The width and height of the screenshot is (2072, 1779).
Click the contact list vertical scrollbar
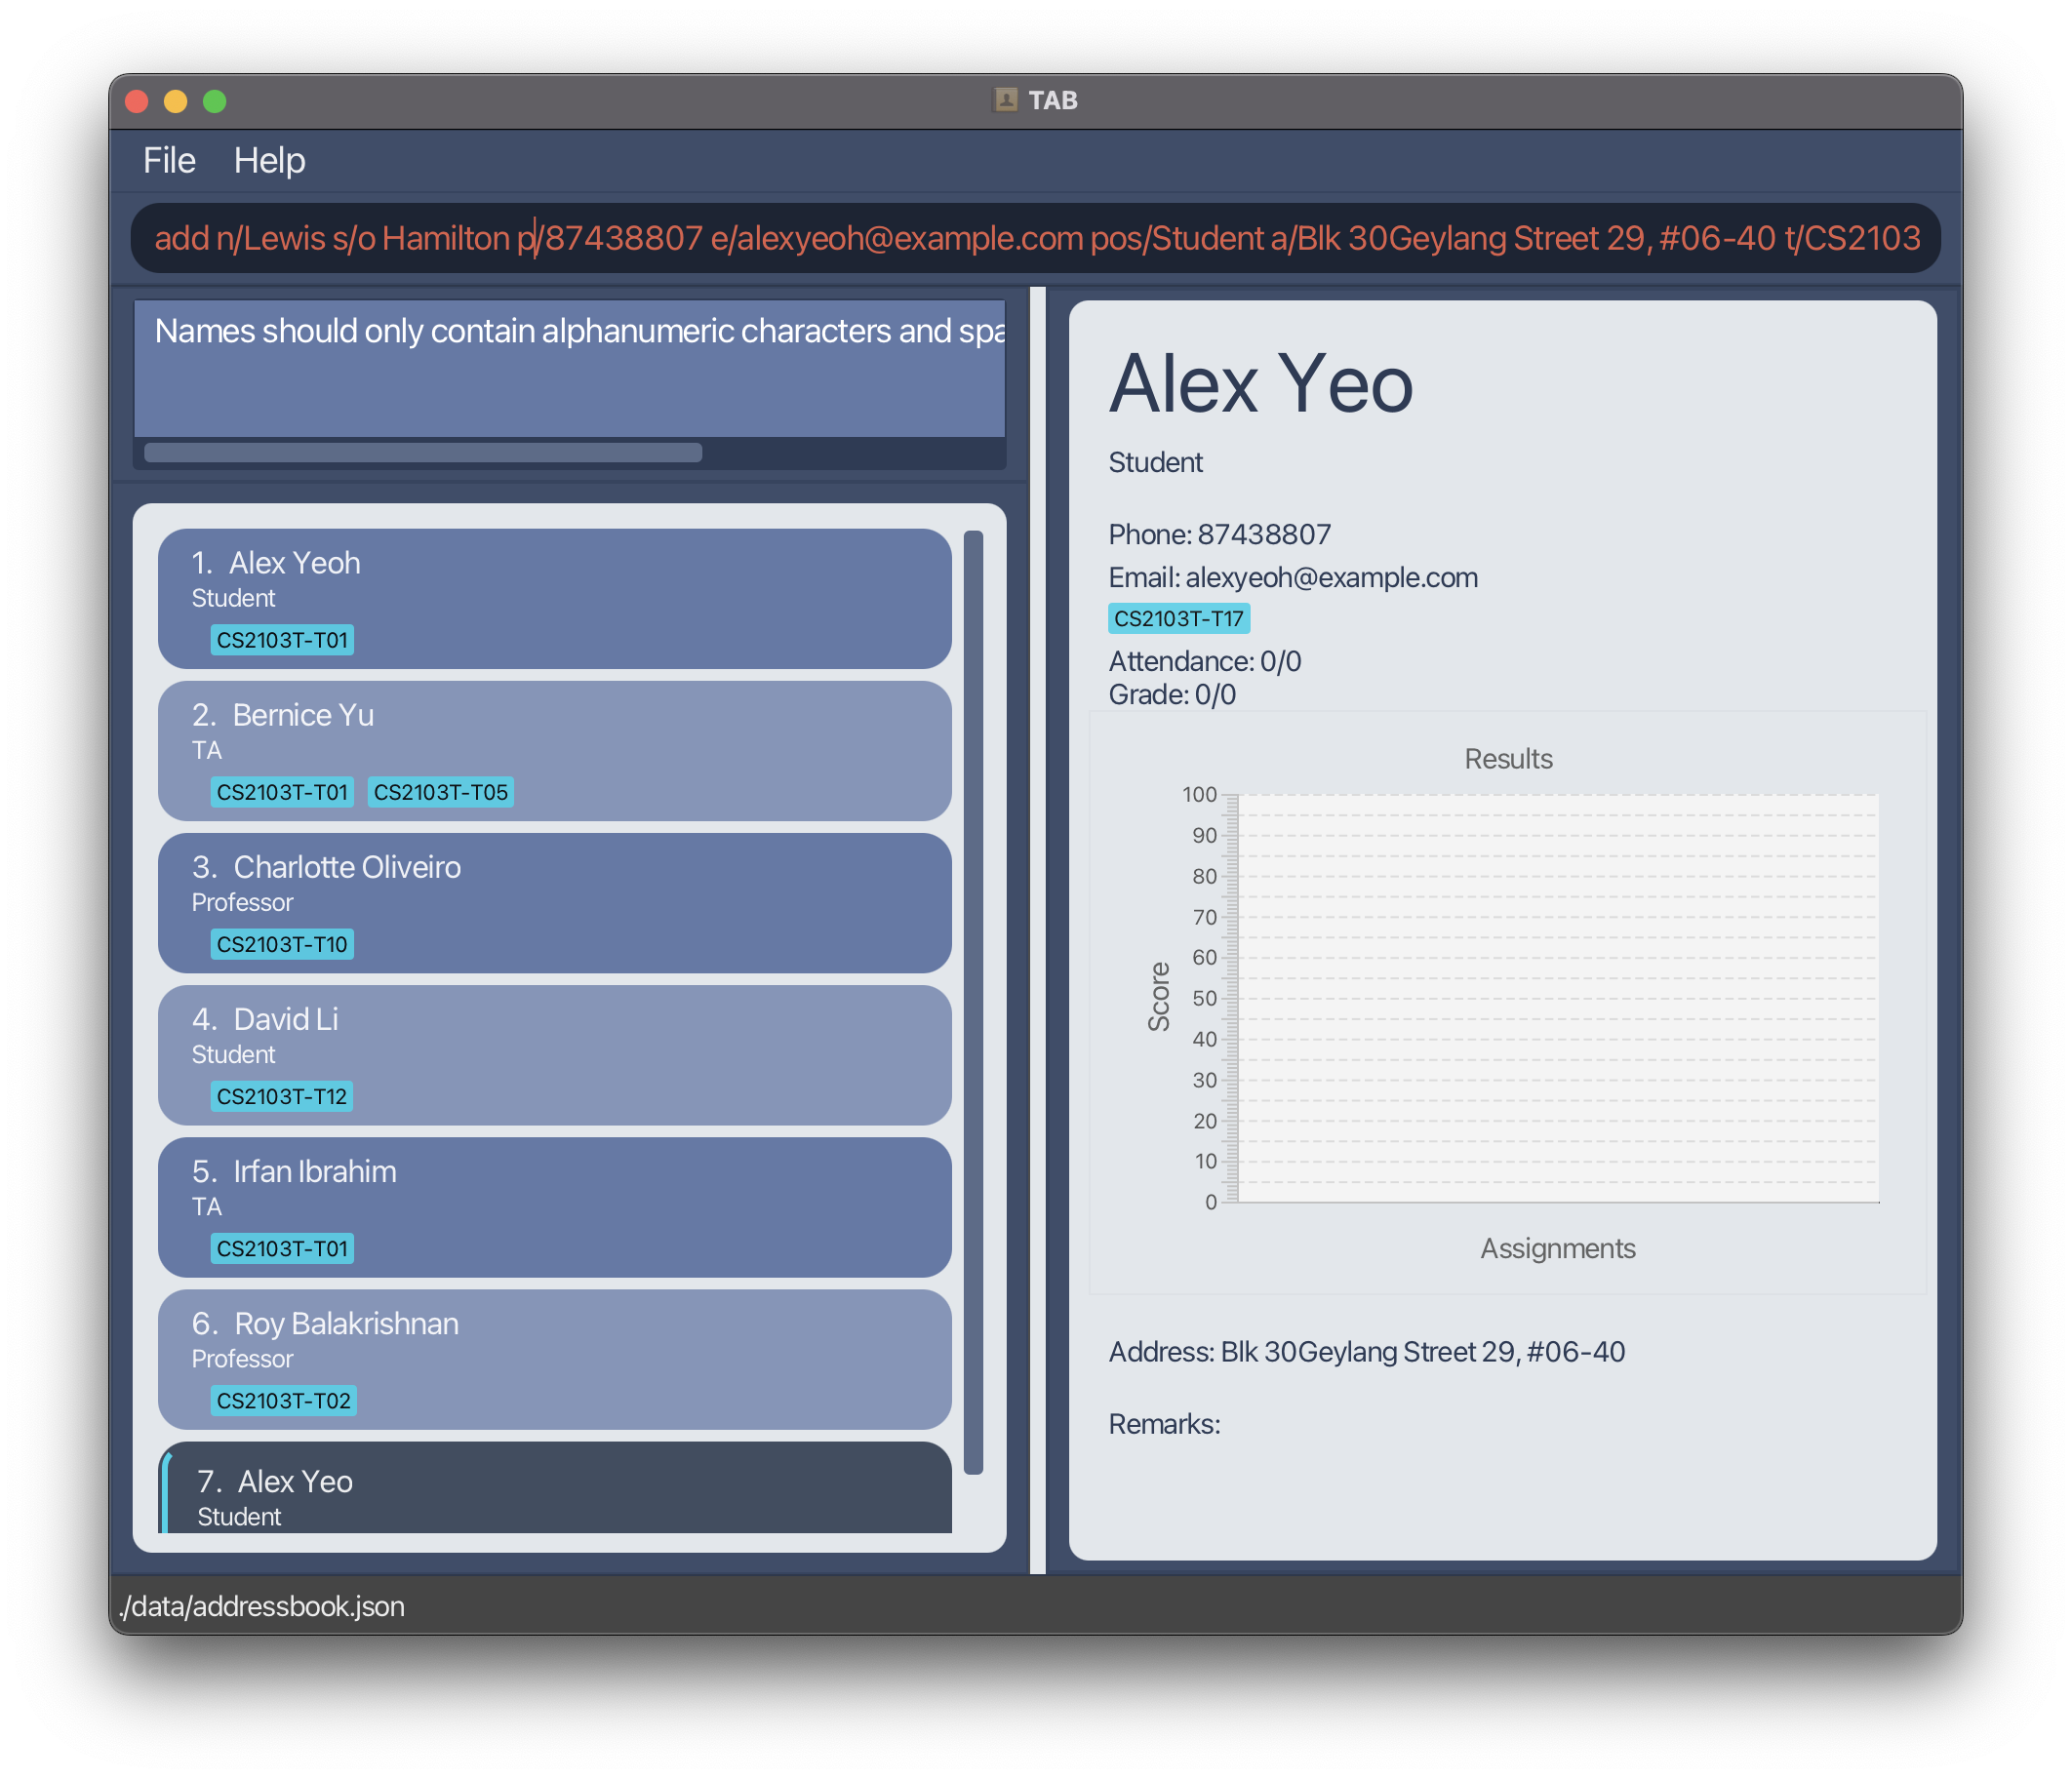click(973, 1002)
